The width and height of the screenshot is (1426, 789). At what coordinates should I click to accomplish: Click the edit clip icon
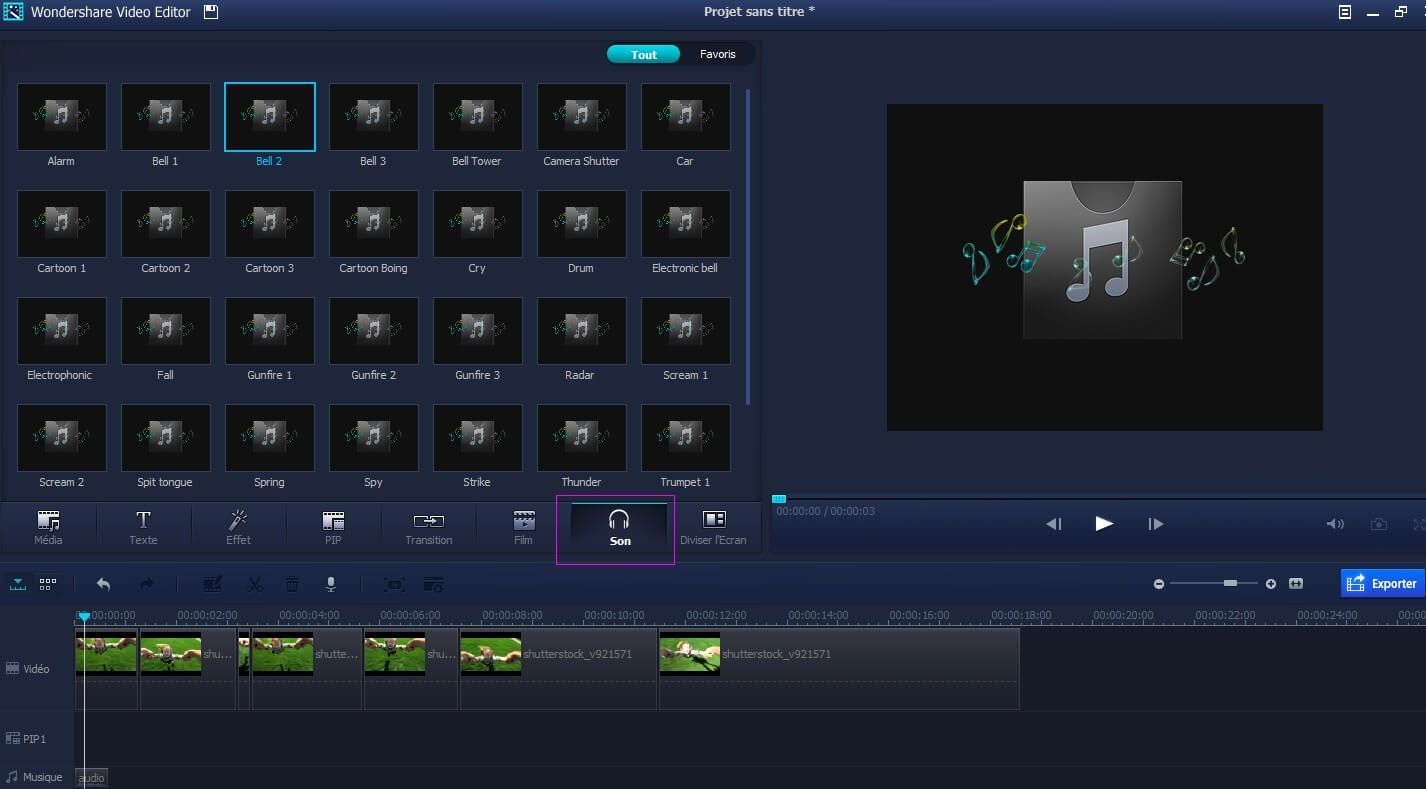213,584
